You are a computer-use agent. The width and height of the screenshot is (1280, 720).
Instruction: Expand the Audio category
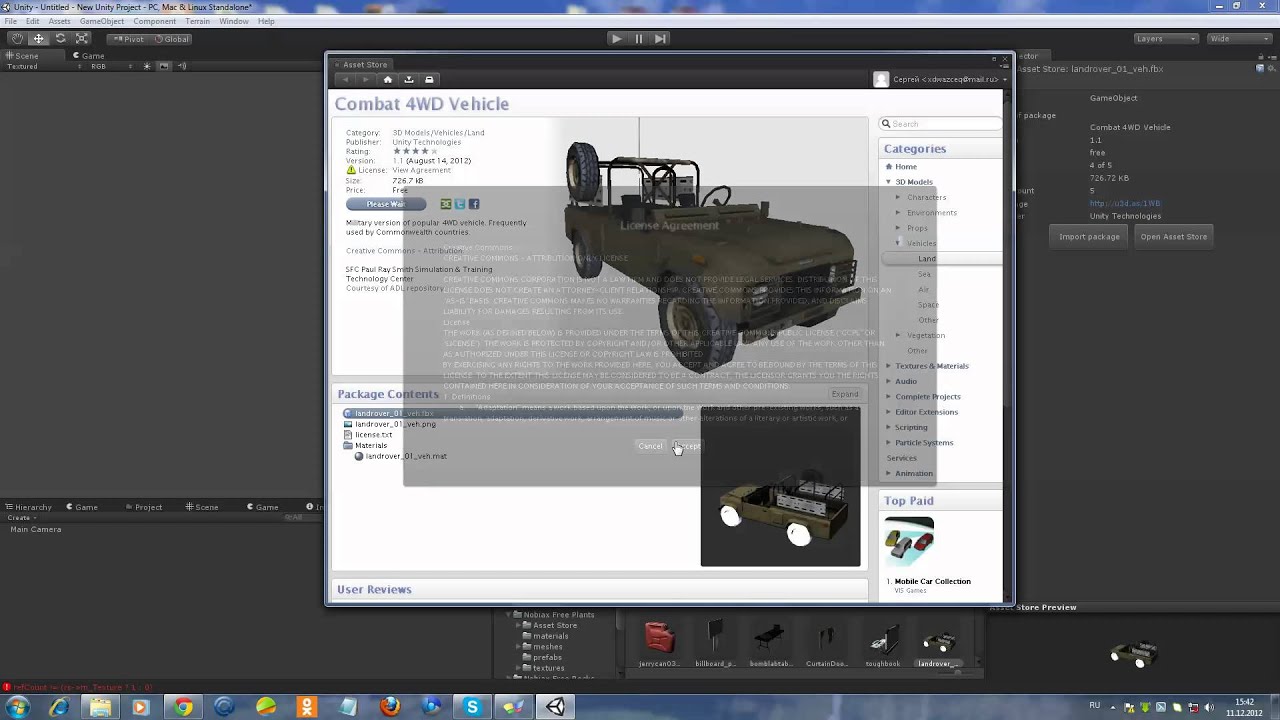pyautogui.click(x=888, y=381)
